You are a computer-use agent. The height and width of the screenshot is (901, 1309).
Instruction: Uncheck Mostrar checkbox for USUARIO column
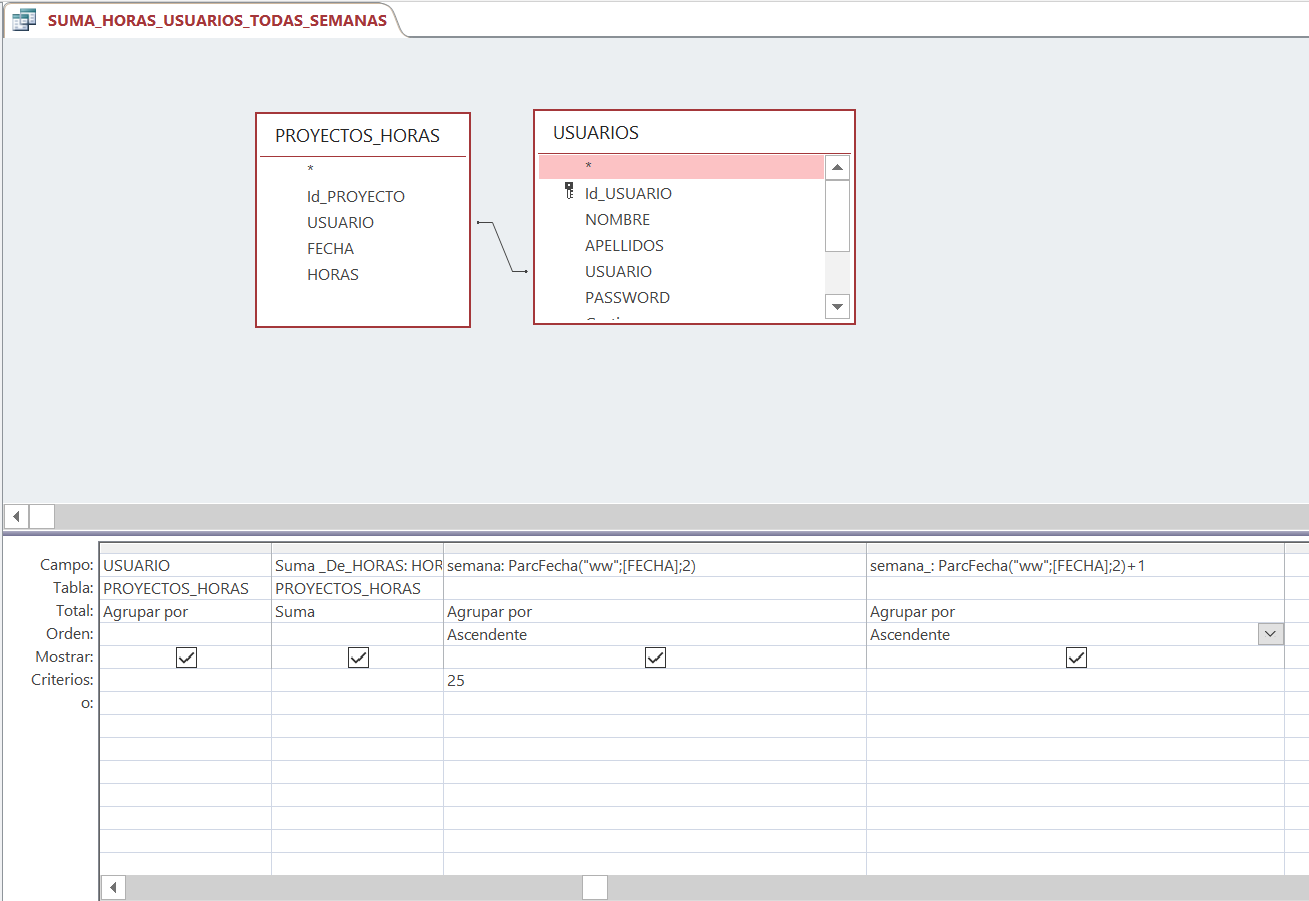[186, 657]
